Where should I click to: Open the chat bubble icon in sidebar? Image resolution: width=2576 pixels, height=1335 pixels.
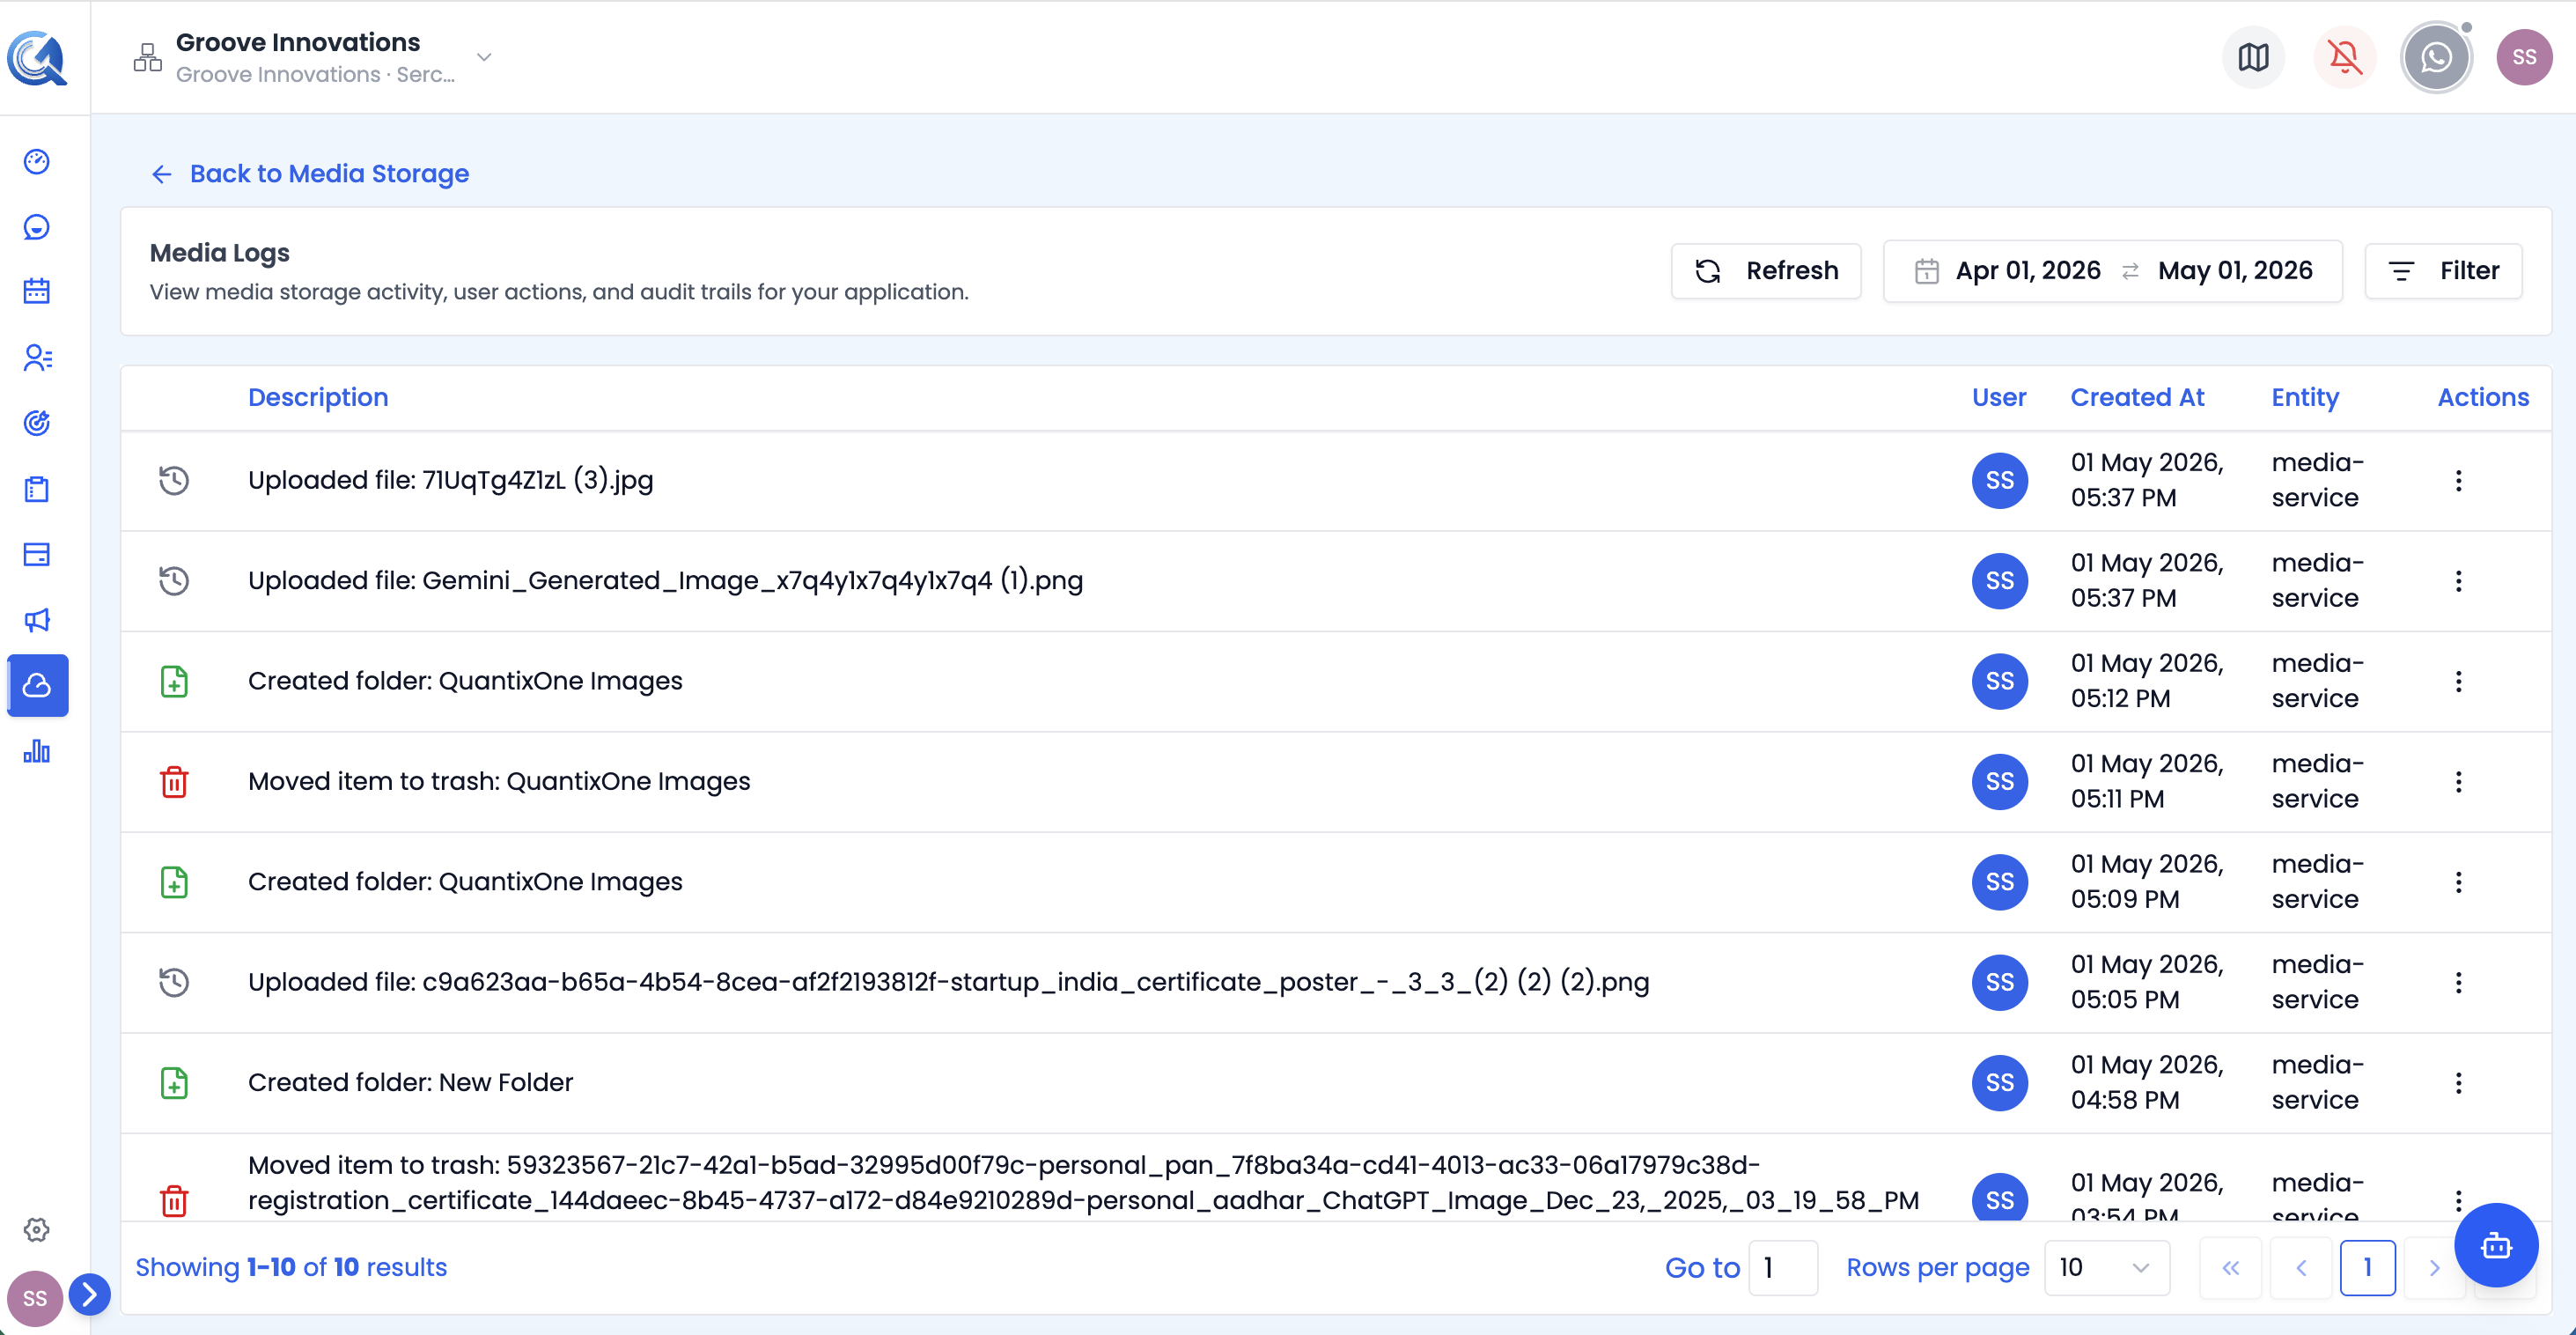tap(37, 227)
